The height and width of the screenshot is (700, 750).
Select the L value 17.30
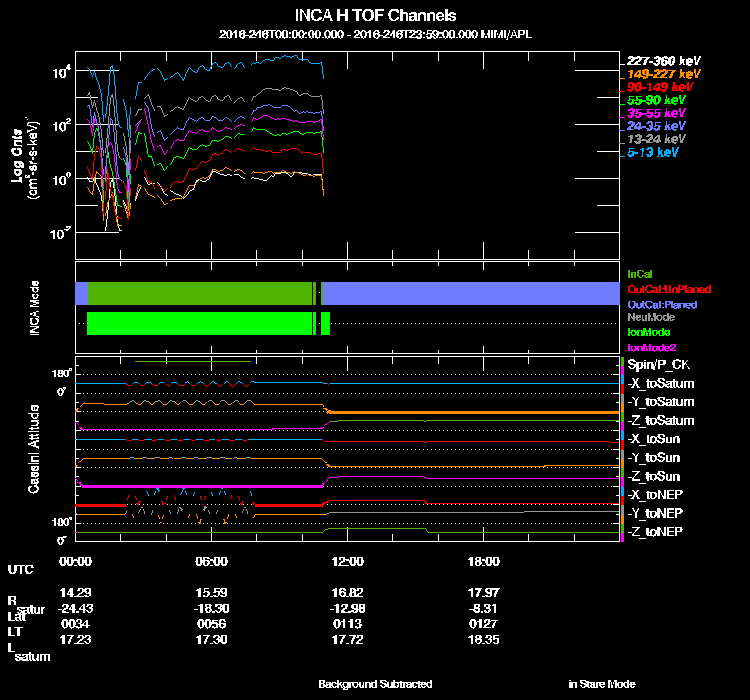[x=211, y=640]
